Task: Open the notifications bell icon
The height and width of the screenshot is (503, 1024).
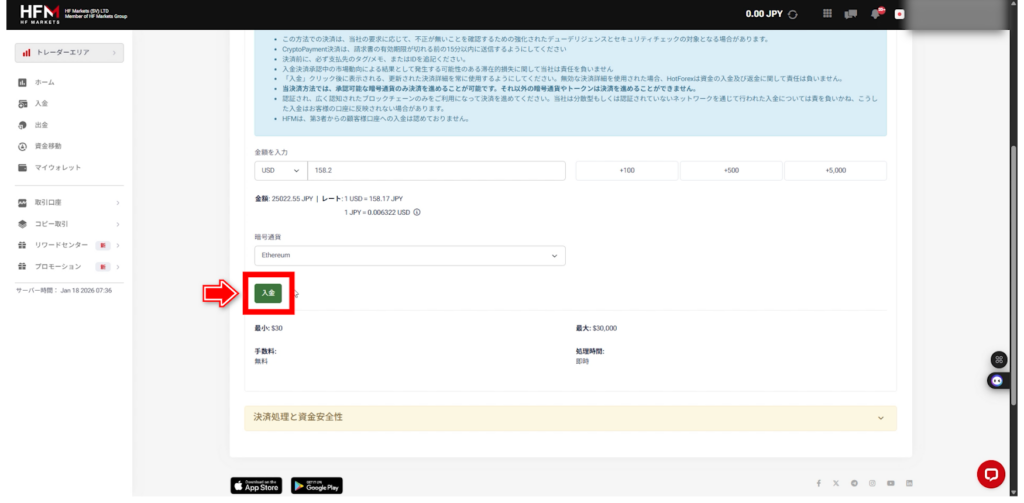Action: (x=876, y=14)
